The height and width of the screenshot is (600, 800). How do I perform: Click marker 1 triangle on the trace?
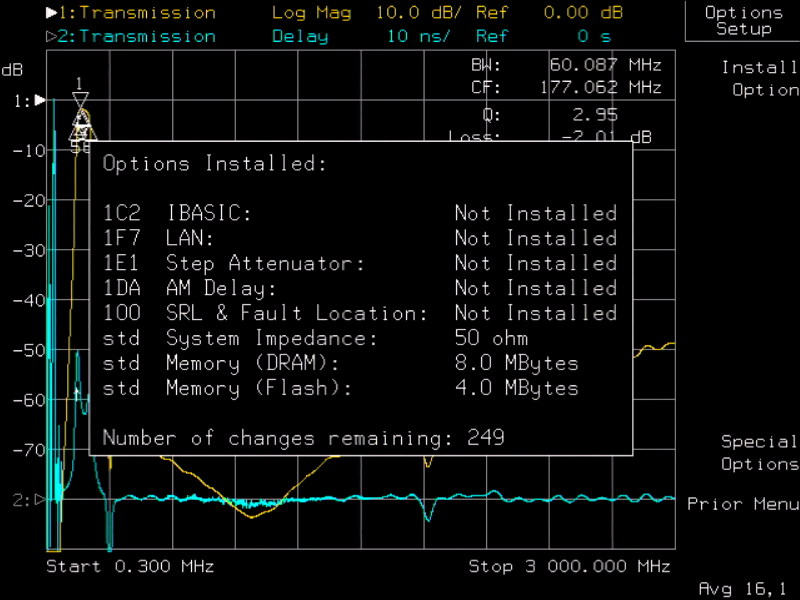click(x=80, y=101)
